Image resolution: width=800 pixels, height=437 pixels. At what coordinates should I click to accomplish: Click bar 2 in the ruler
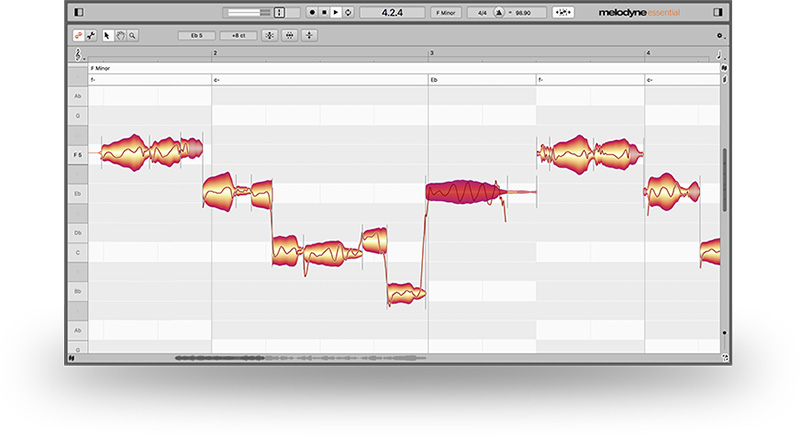tap(215, 53)
